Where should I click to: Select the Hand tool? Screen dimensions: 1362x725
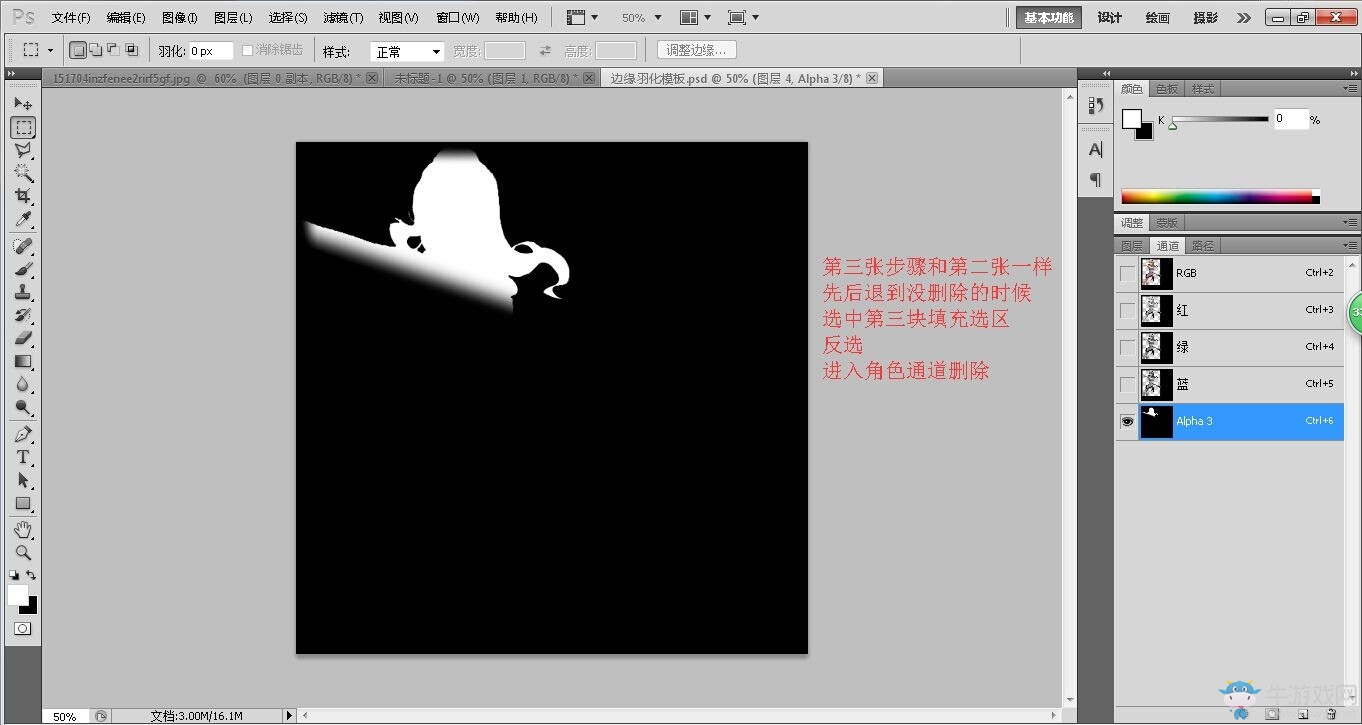pos(23,529)
